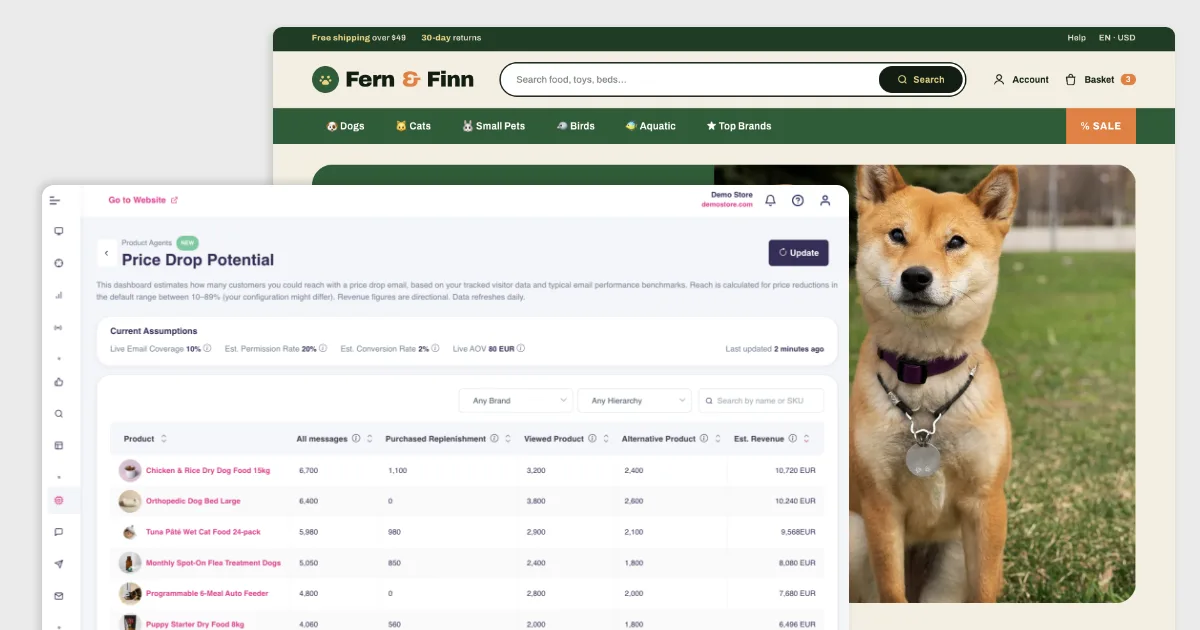Click the demostore.com store link
Image resolution: width=1200 pixels, height=630 pixels.
(727, 204)
